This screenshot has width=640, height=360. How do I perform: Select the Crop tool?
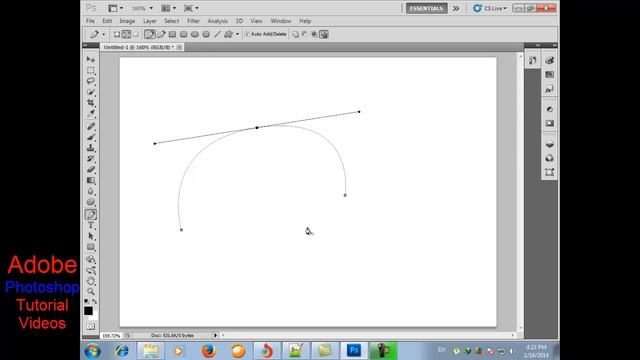(91, 102)
